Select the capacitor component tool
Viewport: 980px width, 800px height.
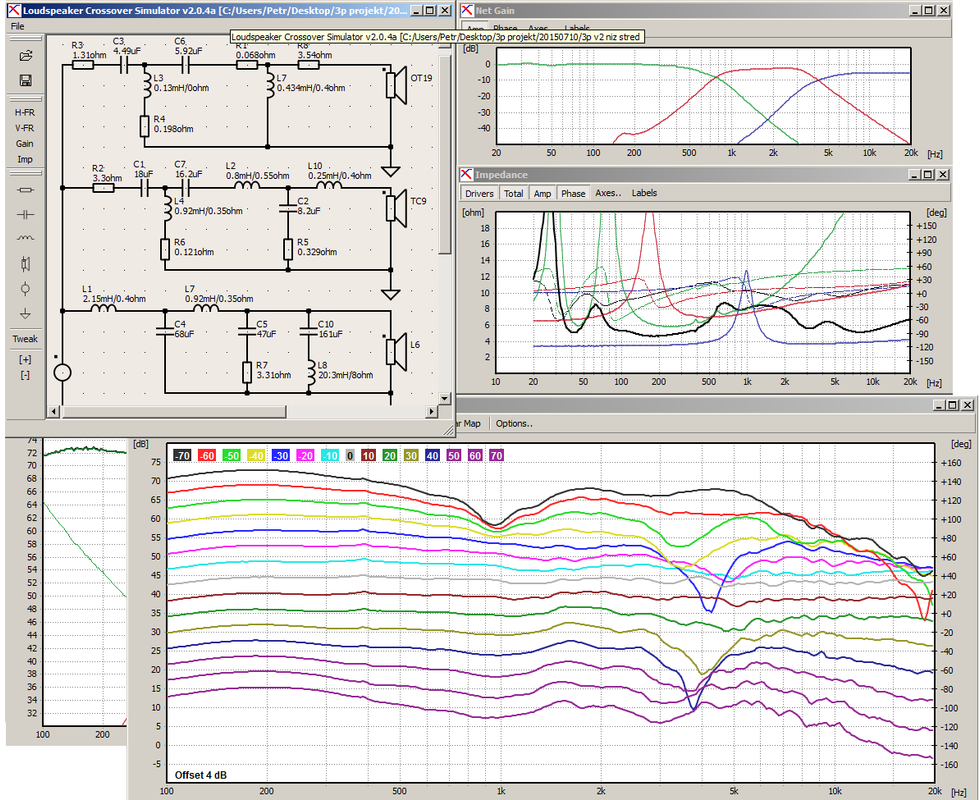26,215
